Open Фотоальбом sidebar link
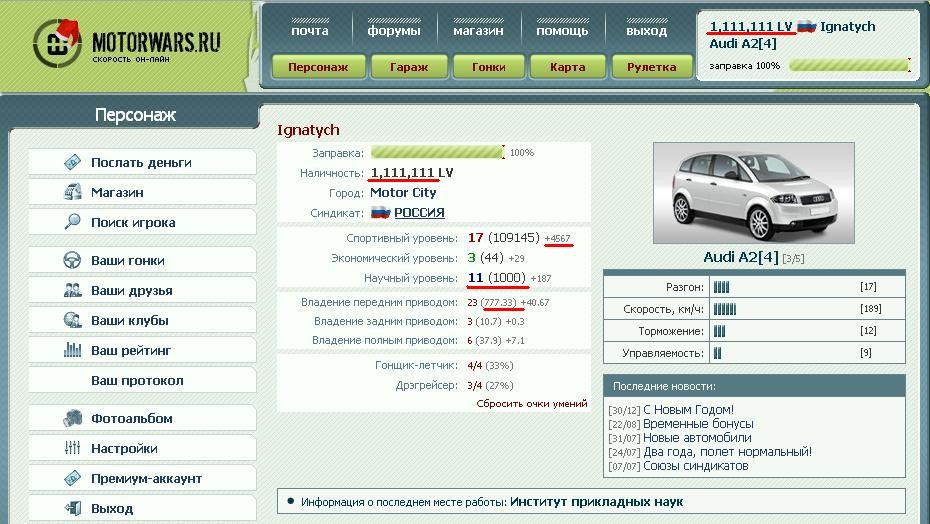 [x=142, y=418]
